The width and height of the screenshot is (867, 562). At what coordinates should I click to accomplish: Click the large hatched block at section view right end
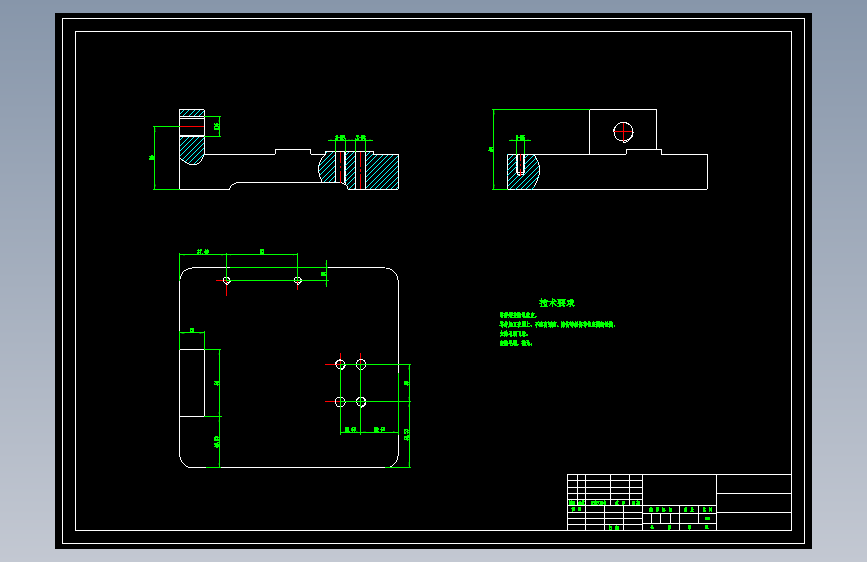point(382,171)
